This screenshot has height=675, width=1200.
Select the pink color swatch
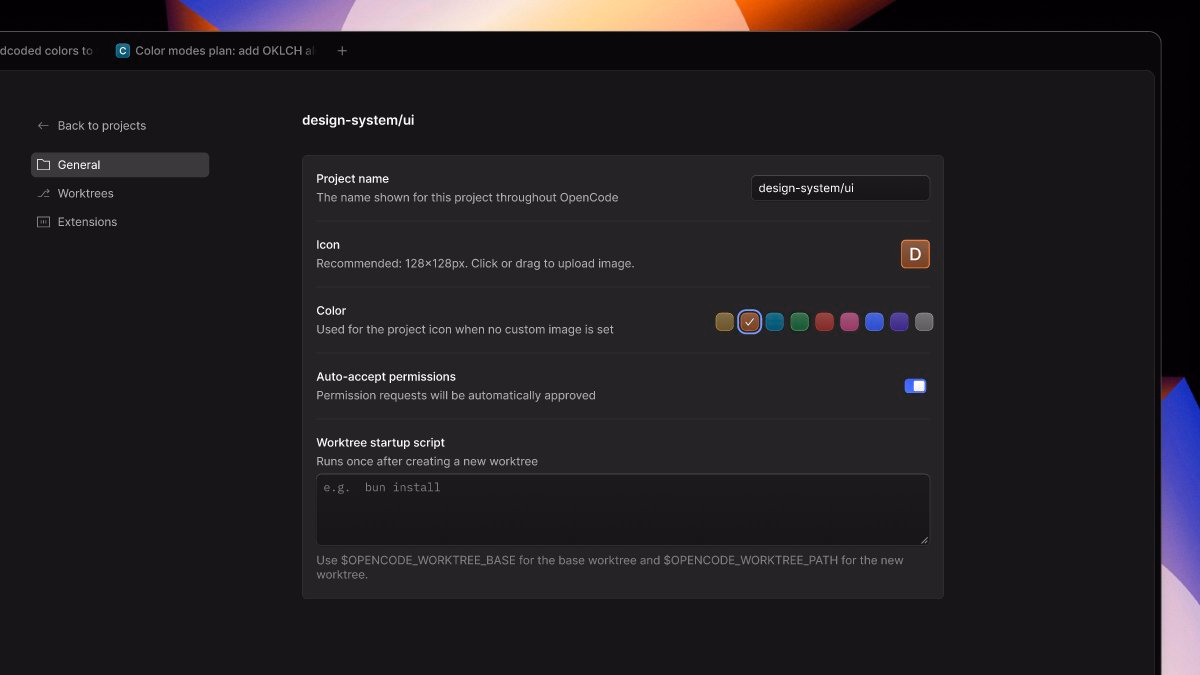click(x=850, y=322)
